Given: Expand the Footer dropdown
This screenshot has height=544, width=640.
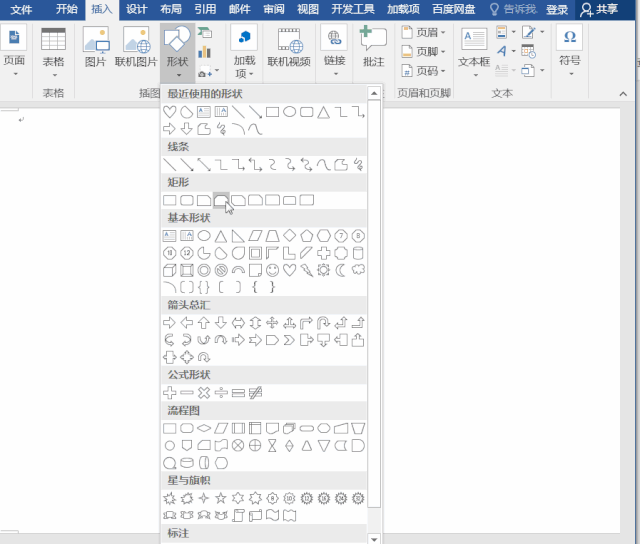Looking at the screenshot, I should (x=424, y=51).
